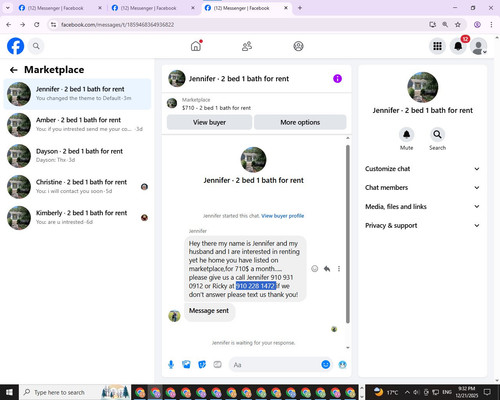The image size is (500, 400).
Task: Click the View buyer button
Action: click(209, 122)
